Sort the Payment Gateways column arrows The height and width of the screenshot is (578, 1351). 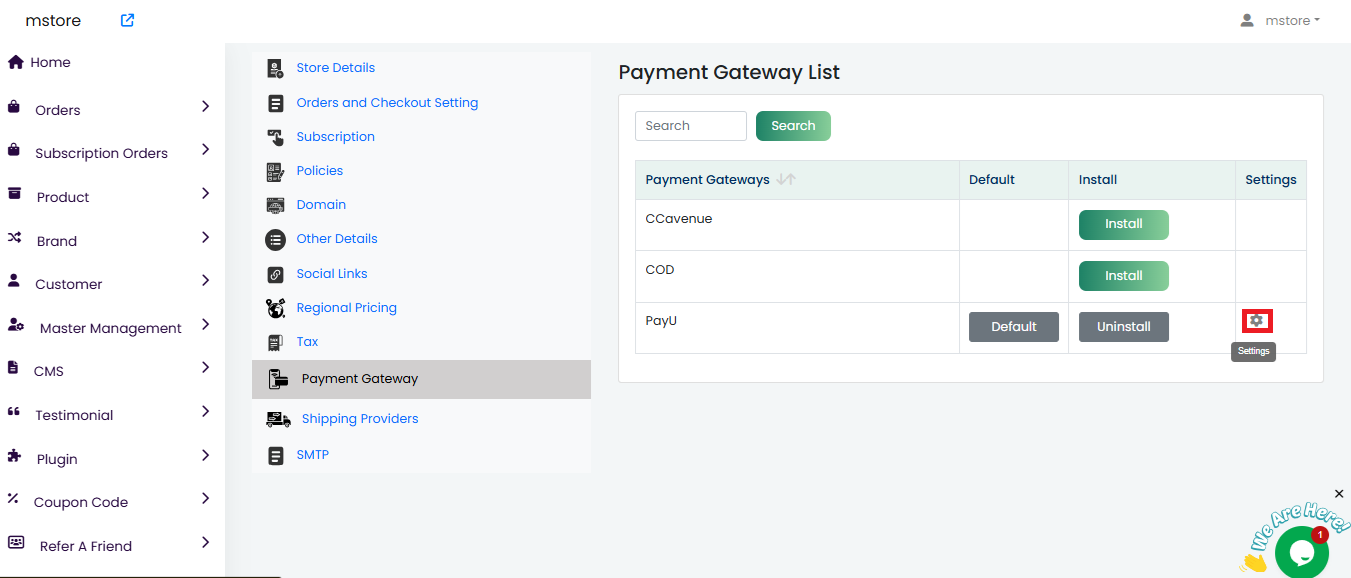click(786, 180)
